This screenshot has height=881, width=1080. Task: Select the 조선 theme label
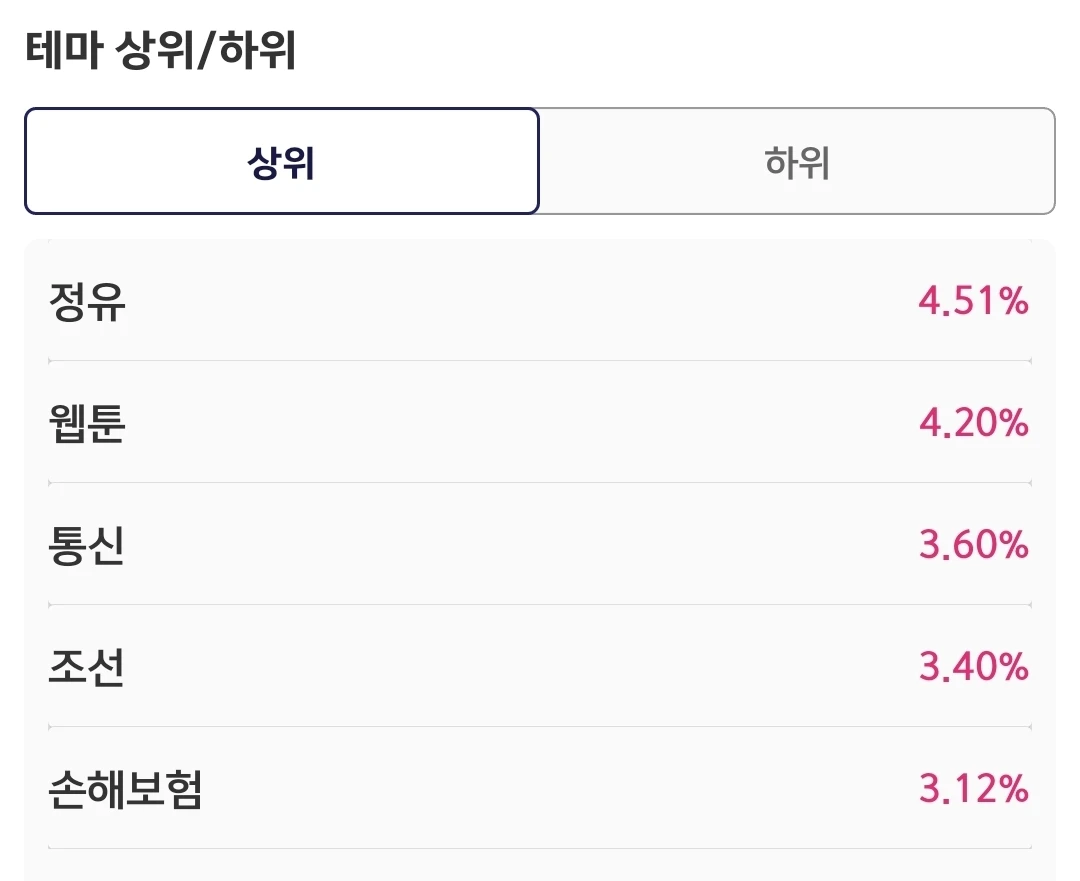coord(87,667)
